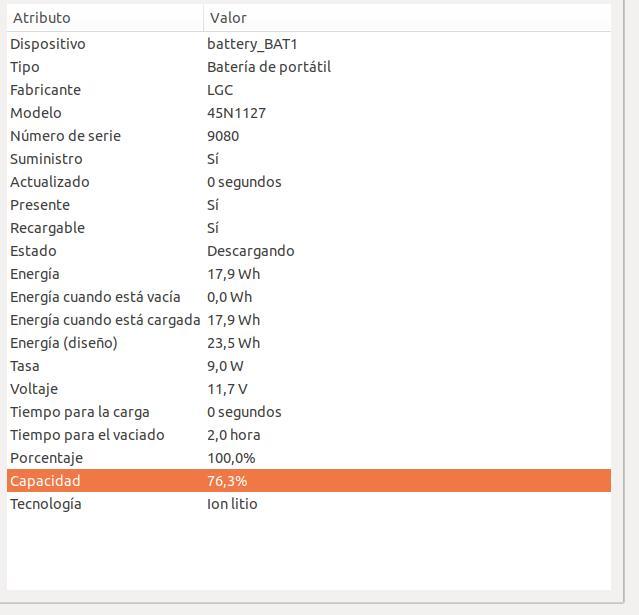Click the Atributo column header
639x615 pixels.
pos(105,18)
